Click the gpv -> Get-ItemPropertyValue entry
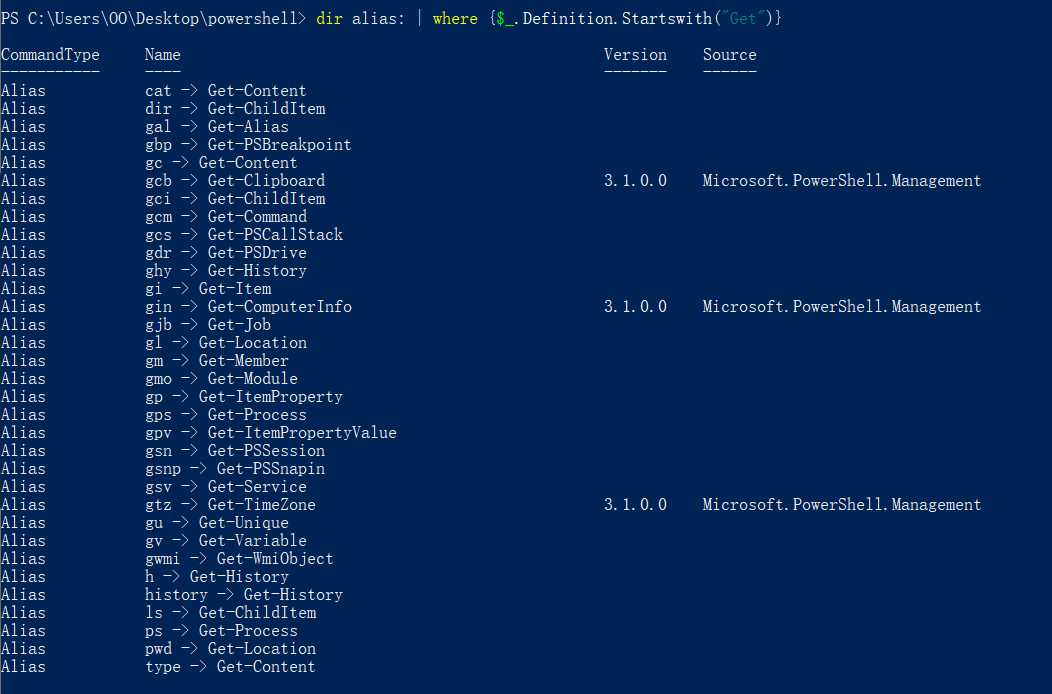Image resolution: width=1052 pixels, height=694 pixels. (x=270, y=433)
